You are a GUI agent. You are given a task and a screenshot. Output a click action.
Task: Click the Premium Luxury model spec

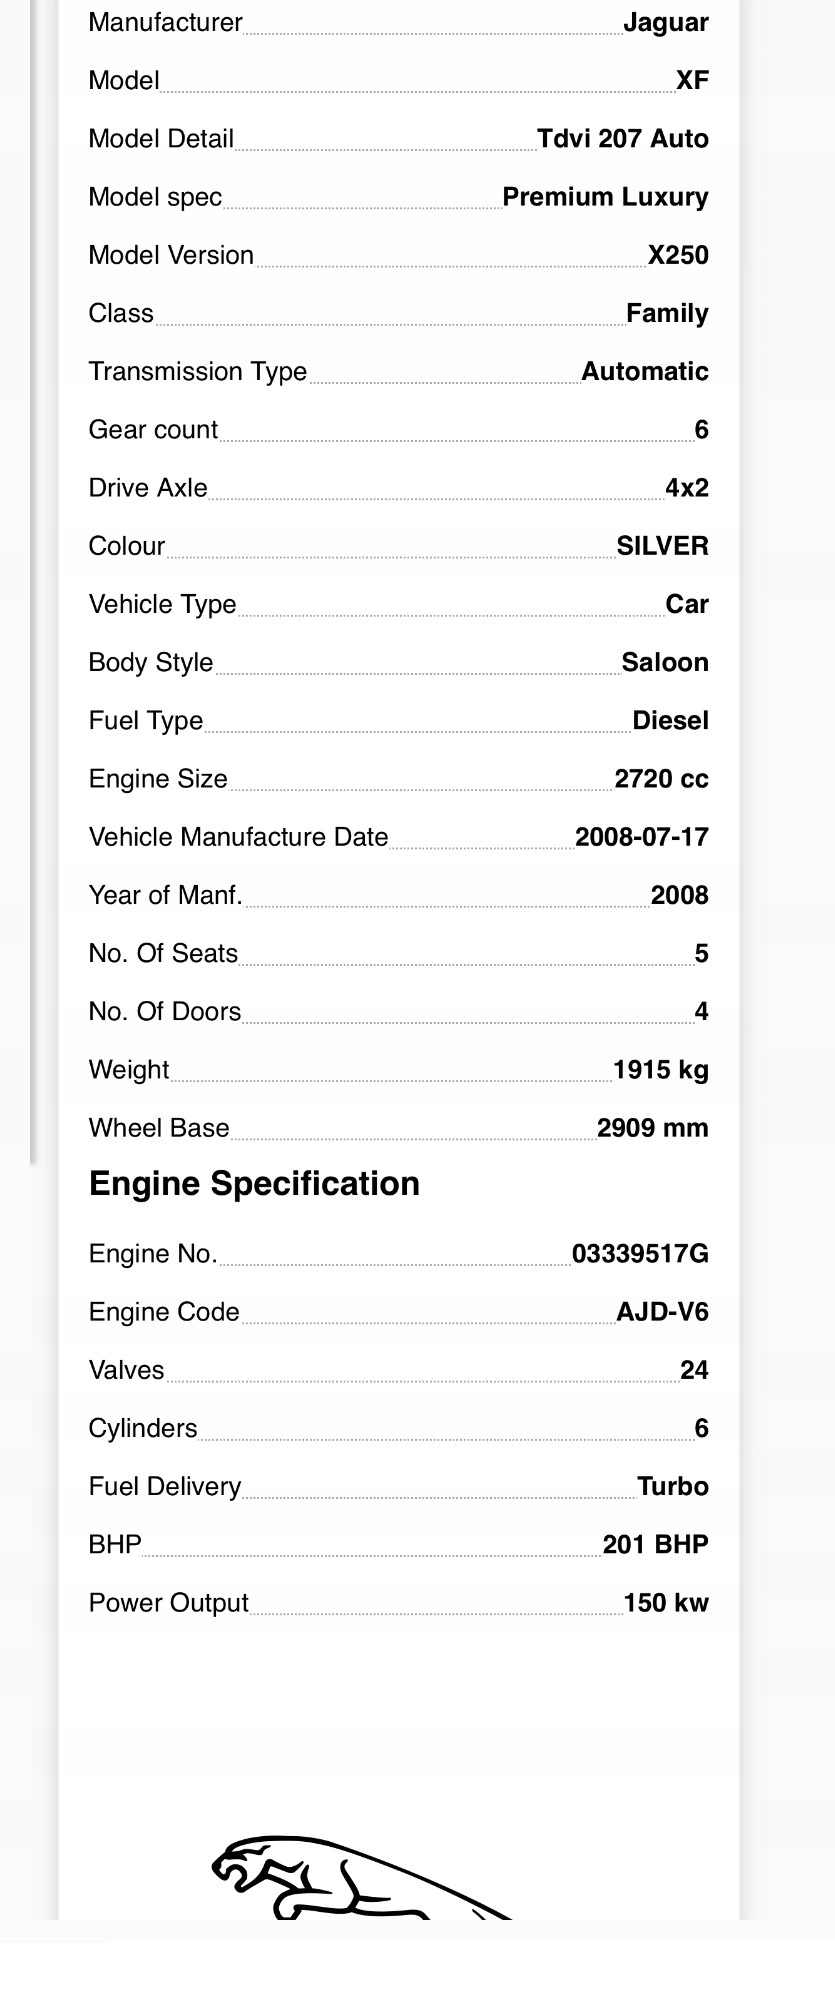click(x=605, y=197)
